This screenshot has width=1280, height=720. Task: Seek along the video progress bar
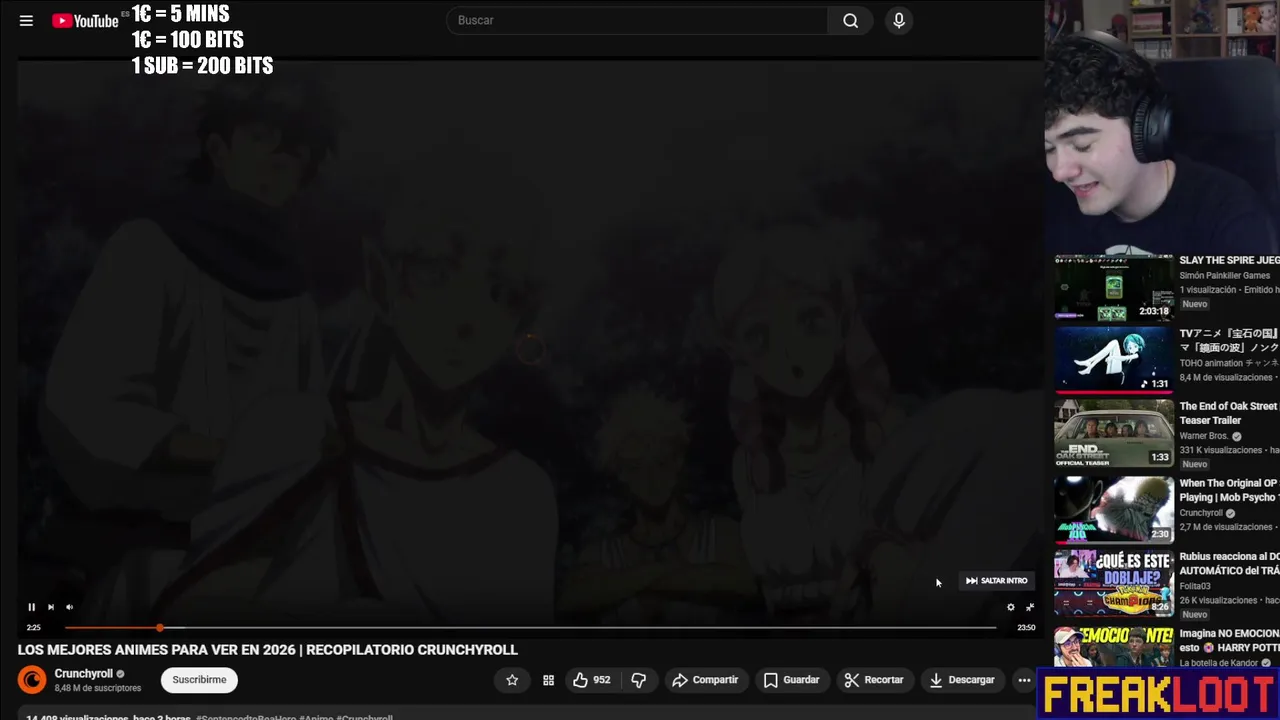530,628
